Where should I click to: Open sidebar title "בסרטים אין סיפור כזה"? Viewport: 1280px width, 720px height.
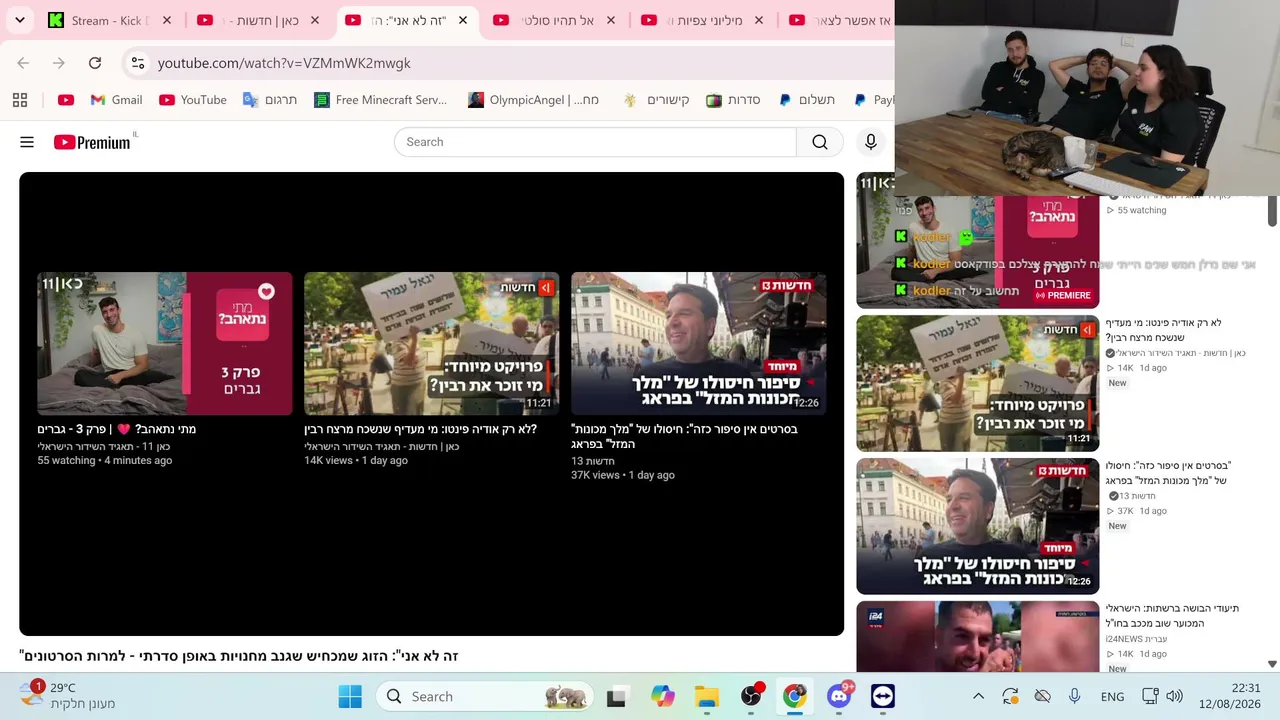tap(1168, 473)
